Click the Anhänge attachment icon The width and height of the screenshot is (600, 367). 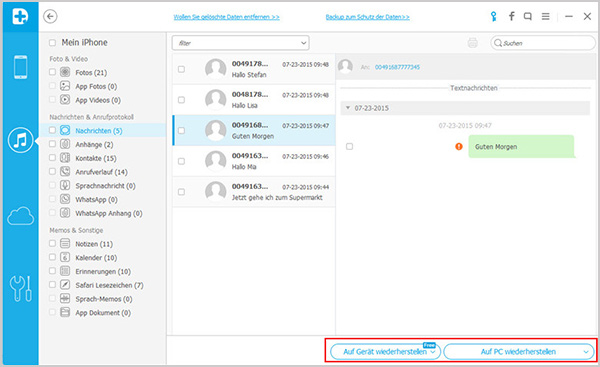65,144
